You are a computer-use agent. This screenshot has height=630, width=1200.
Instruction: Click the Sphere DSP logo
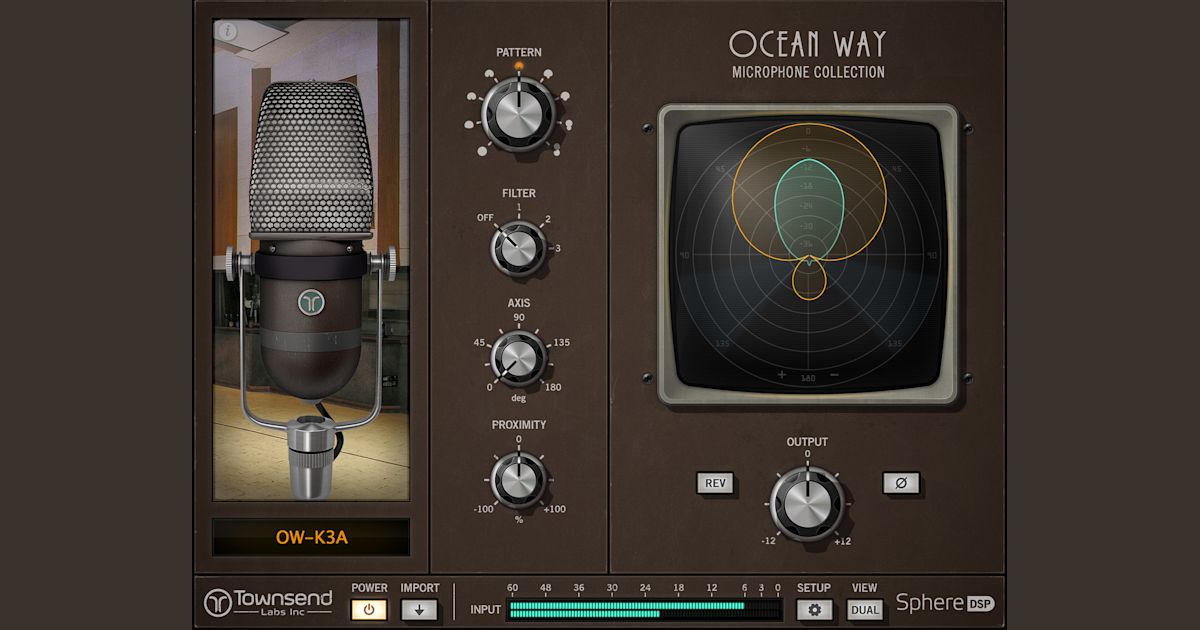945,602
